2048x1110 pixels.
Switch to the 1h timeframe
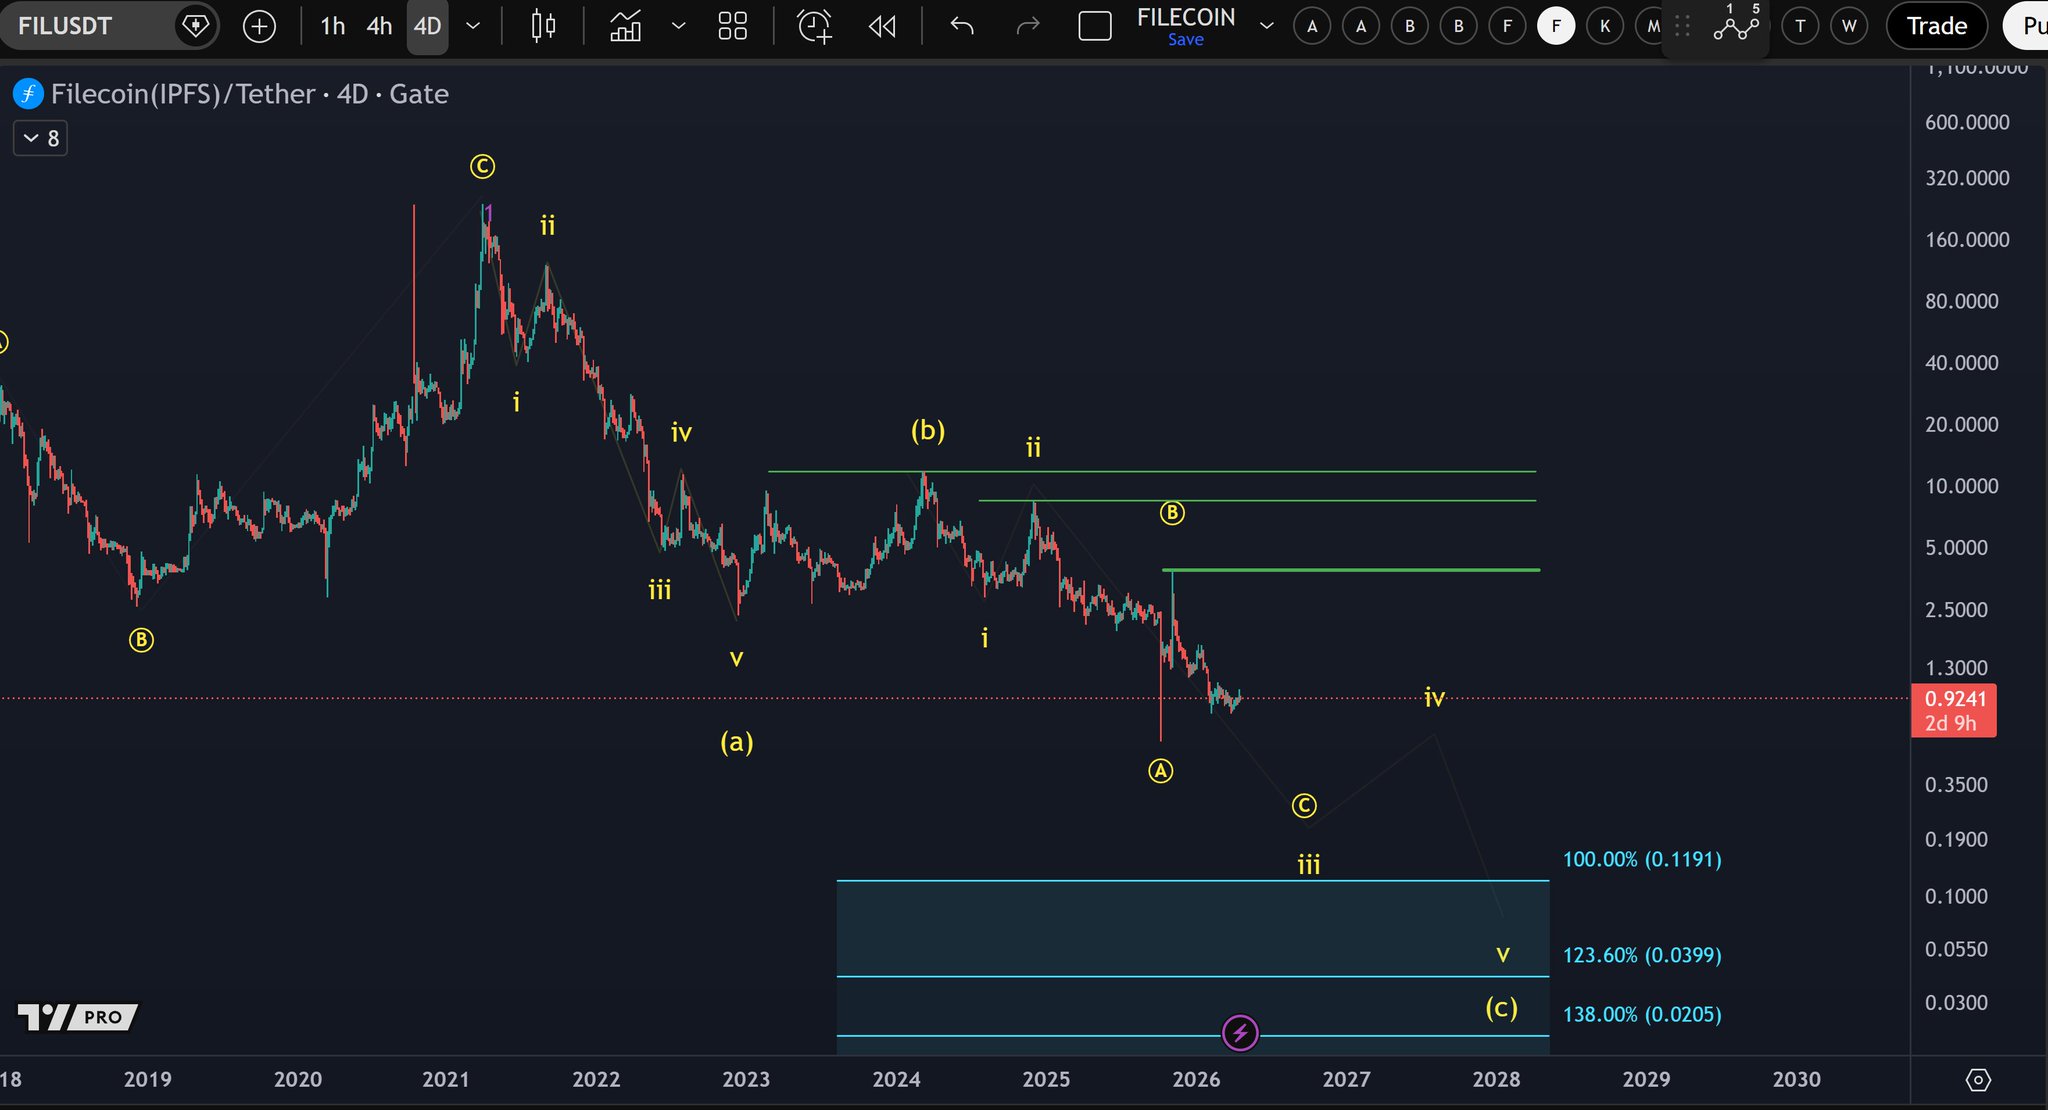(332, 26)
